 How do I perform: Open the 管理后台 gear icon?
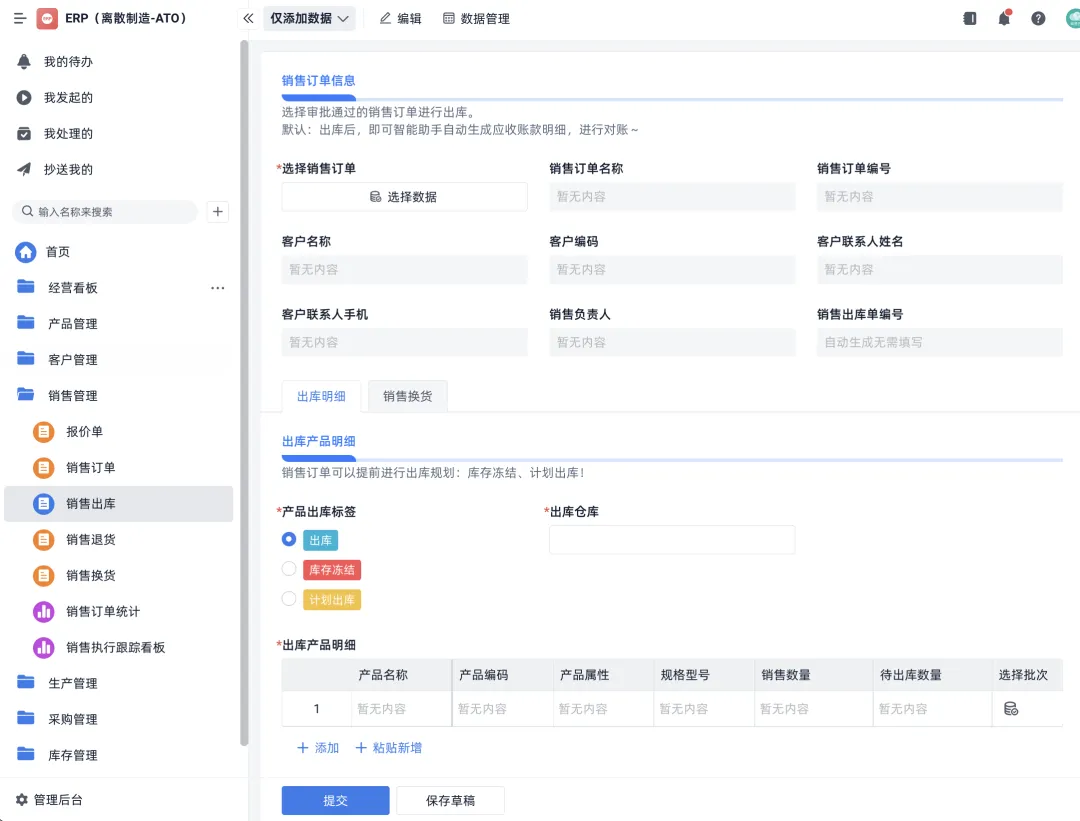pos(22,800)
